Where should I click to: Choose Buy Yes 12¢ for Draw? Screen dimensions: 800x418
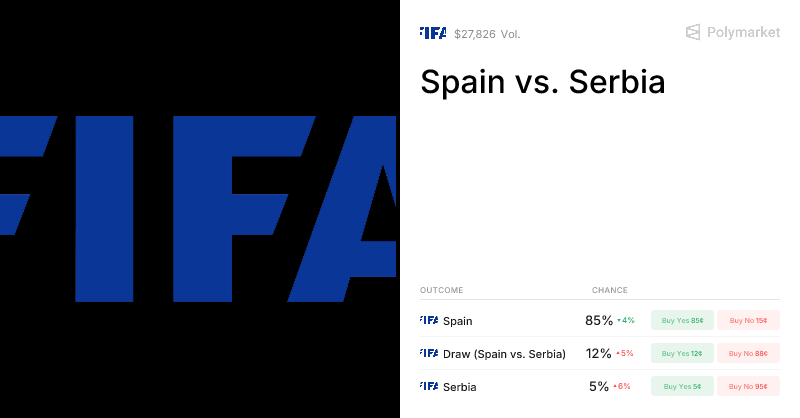pyautogui.click(x=682, y=353)
